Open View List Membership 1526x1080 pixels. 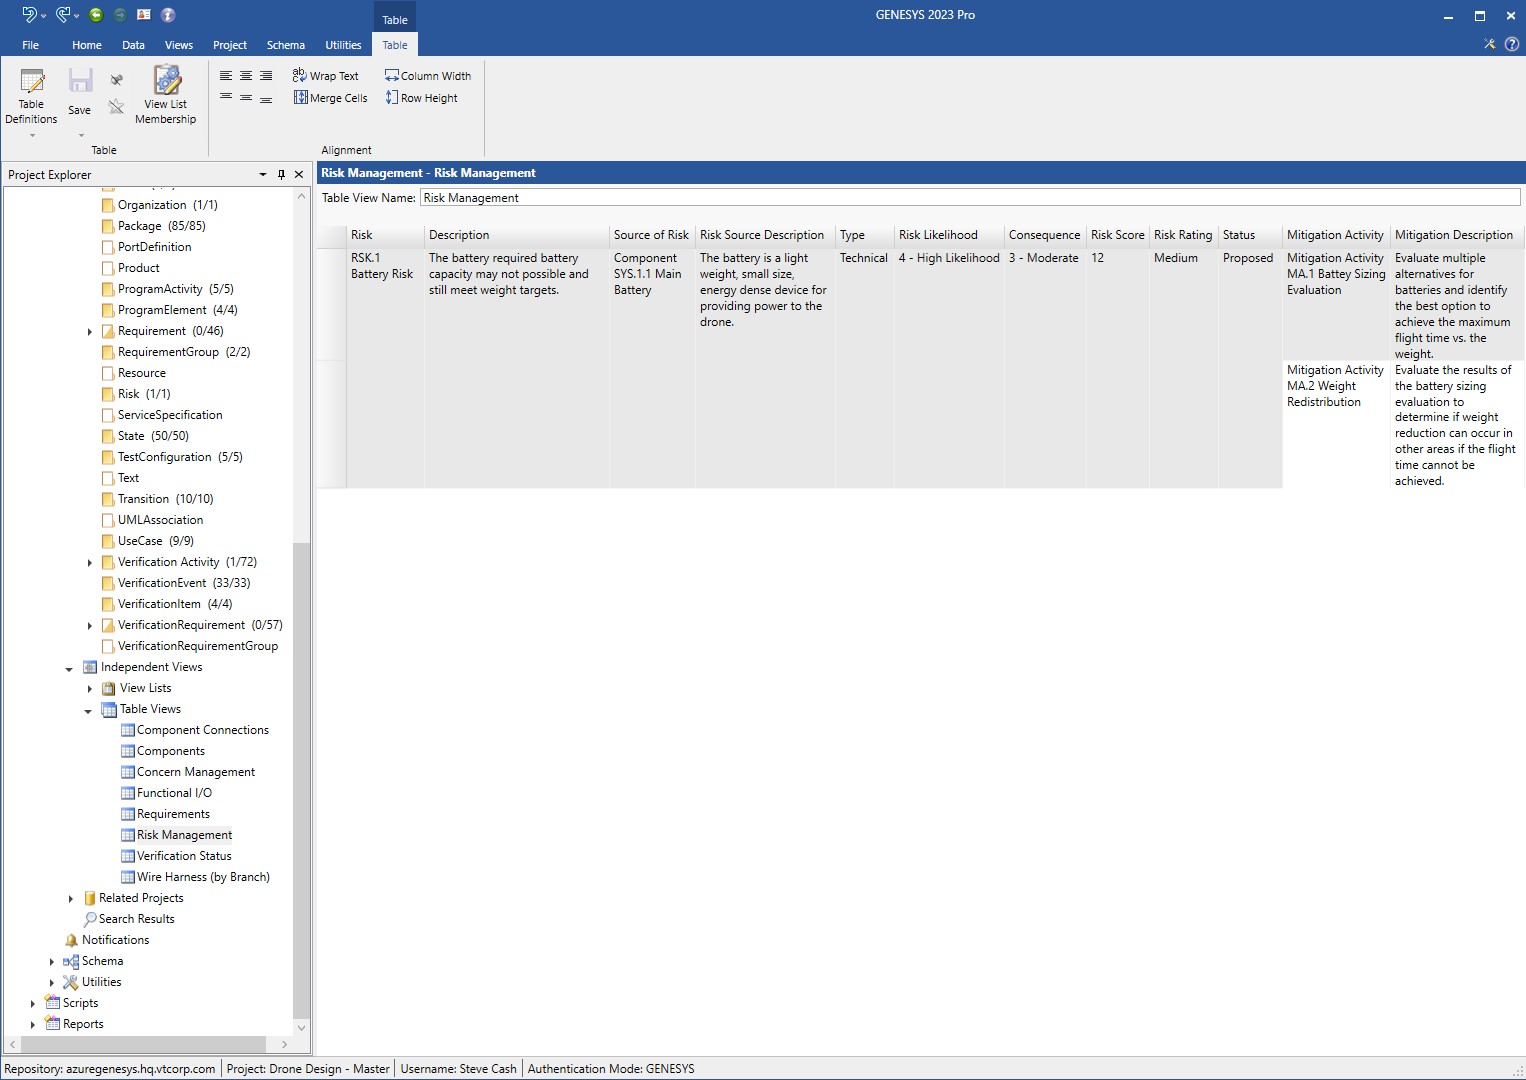tap(165, 95)
